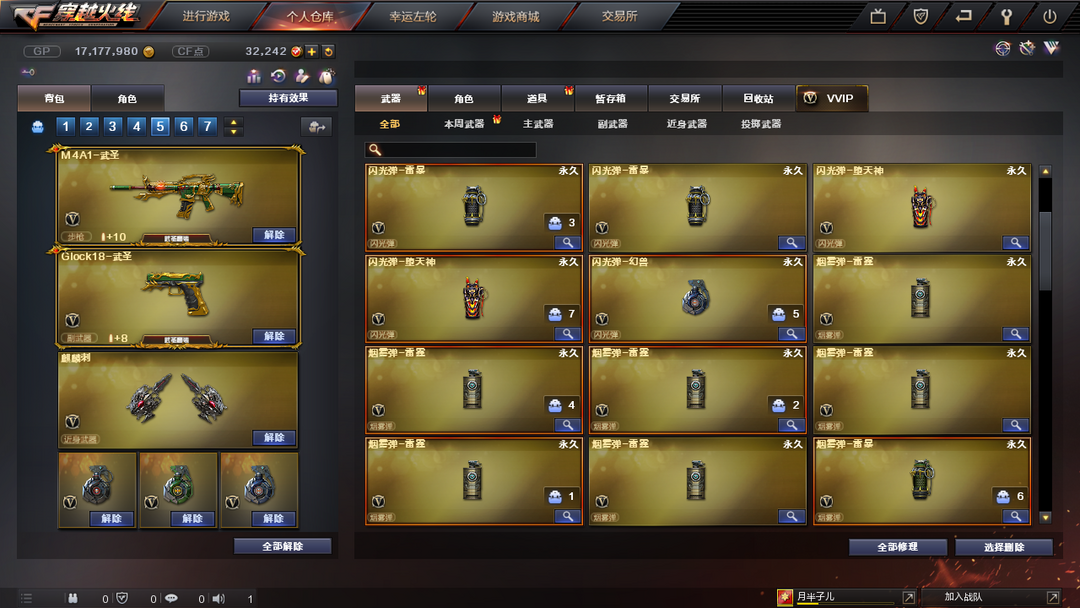Image resolution: width=1080 pixels, height=608 pixels.
Task: Click the 全部修理 button
Action: (x=897, y=547)
